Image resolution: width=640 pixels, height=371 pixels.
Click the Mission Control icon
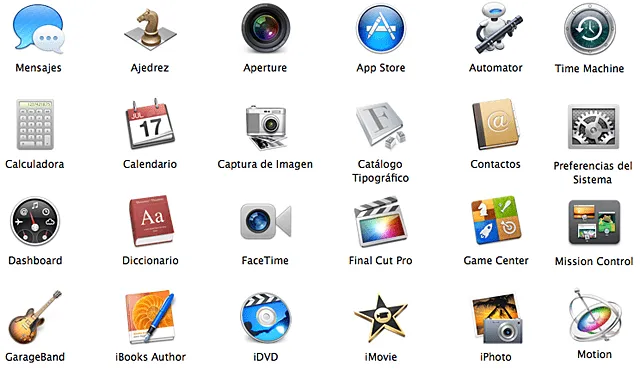(x=594, y=222)
